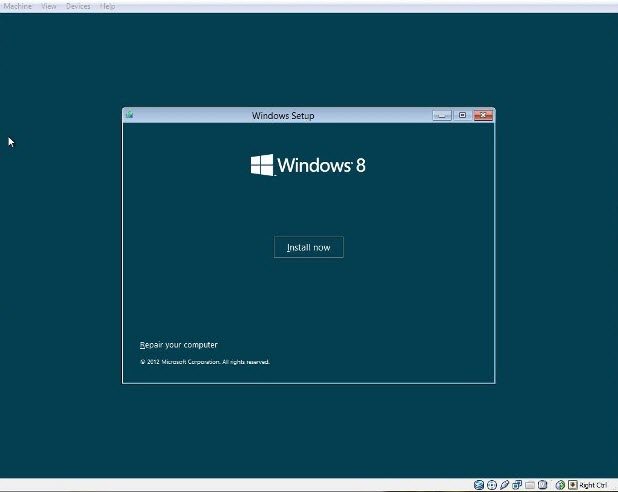Click the Right Ctrl host key label
Viewport: 618px width, 492px height.
click(593, 485)
